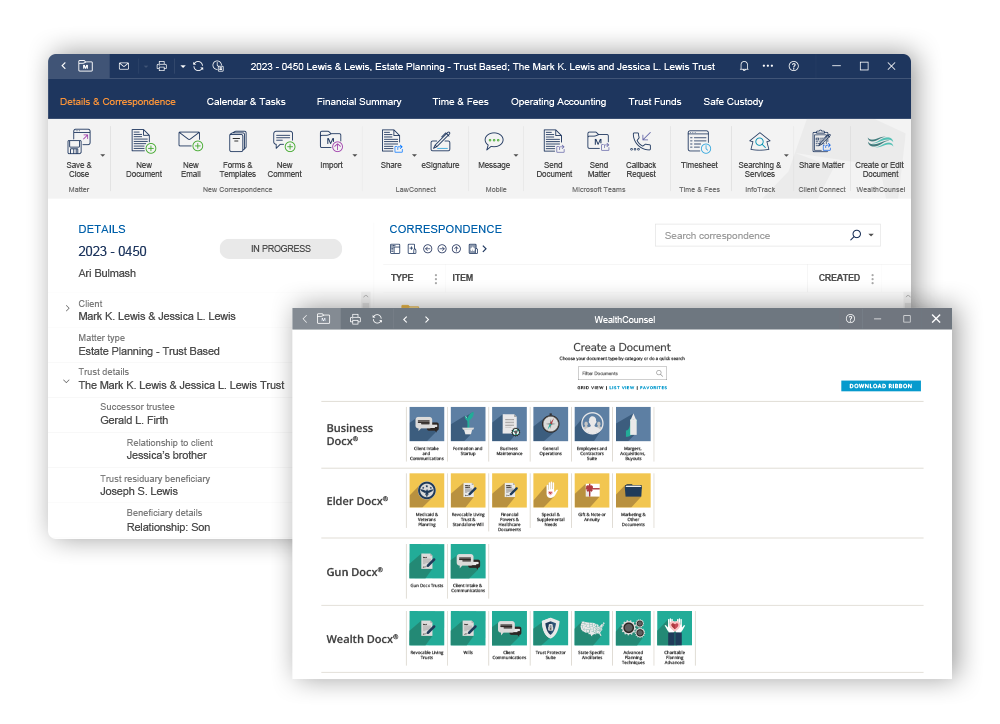Viewport: 1000px width, 724px height.
Task: Switch to the Calendar & Tasks tab
Action: pos(246,101)
